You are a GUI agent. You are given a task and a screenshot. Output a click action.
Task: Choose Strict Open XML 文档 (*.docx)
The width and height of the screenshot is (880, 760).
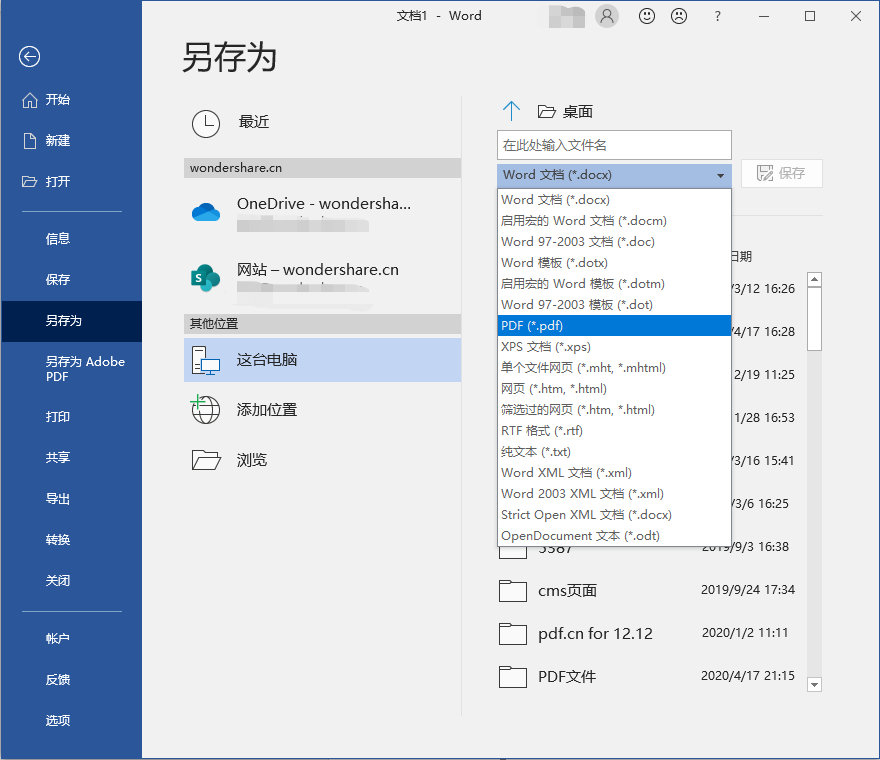[614, 515]
